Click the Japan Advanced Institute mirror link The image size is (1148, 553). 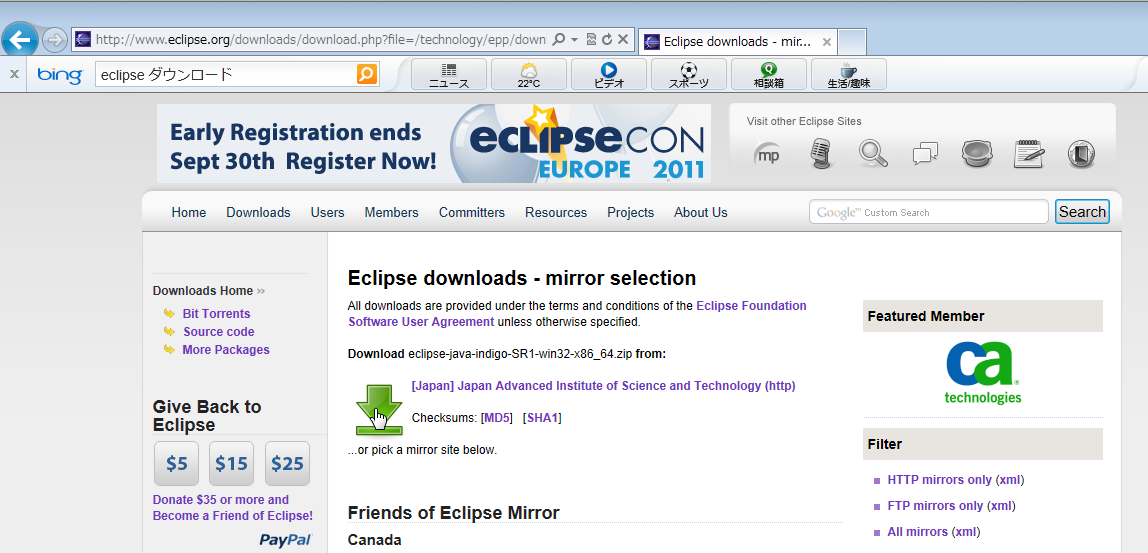coord(603,386)
